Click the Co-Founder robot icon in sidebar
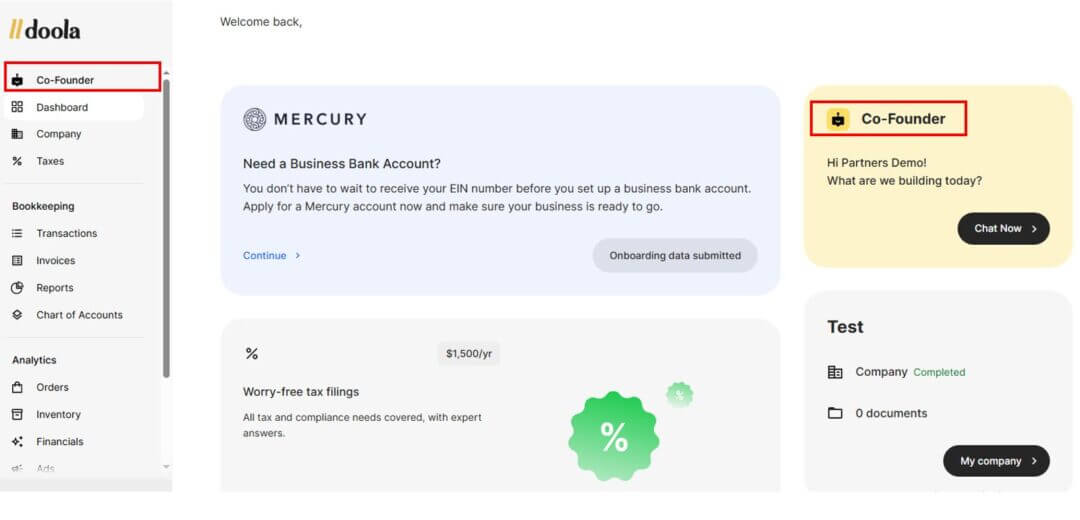Screen dimensions: 1080x520 (17, 80)
